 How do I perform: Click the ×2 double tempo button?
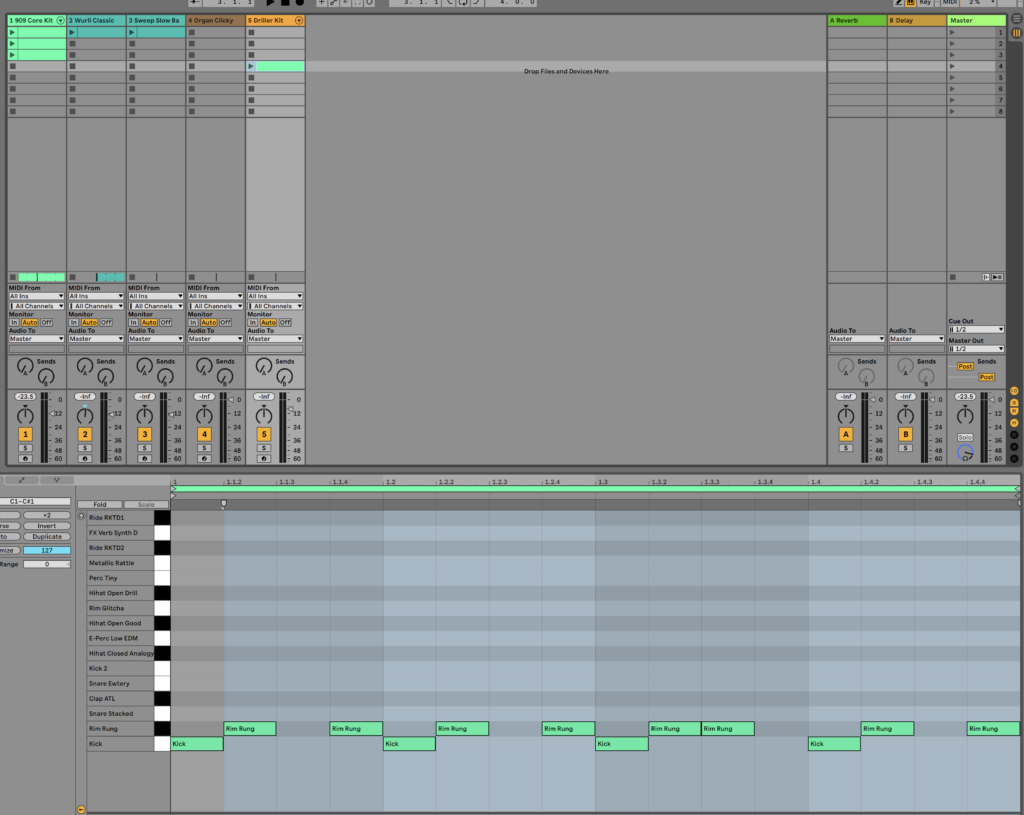[x=47, y=515]
